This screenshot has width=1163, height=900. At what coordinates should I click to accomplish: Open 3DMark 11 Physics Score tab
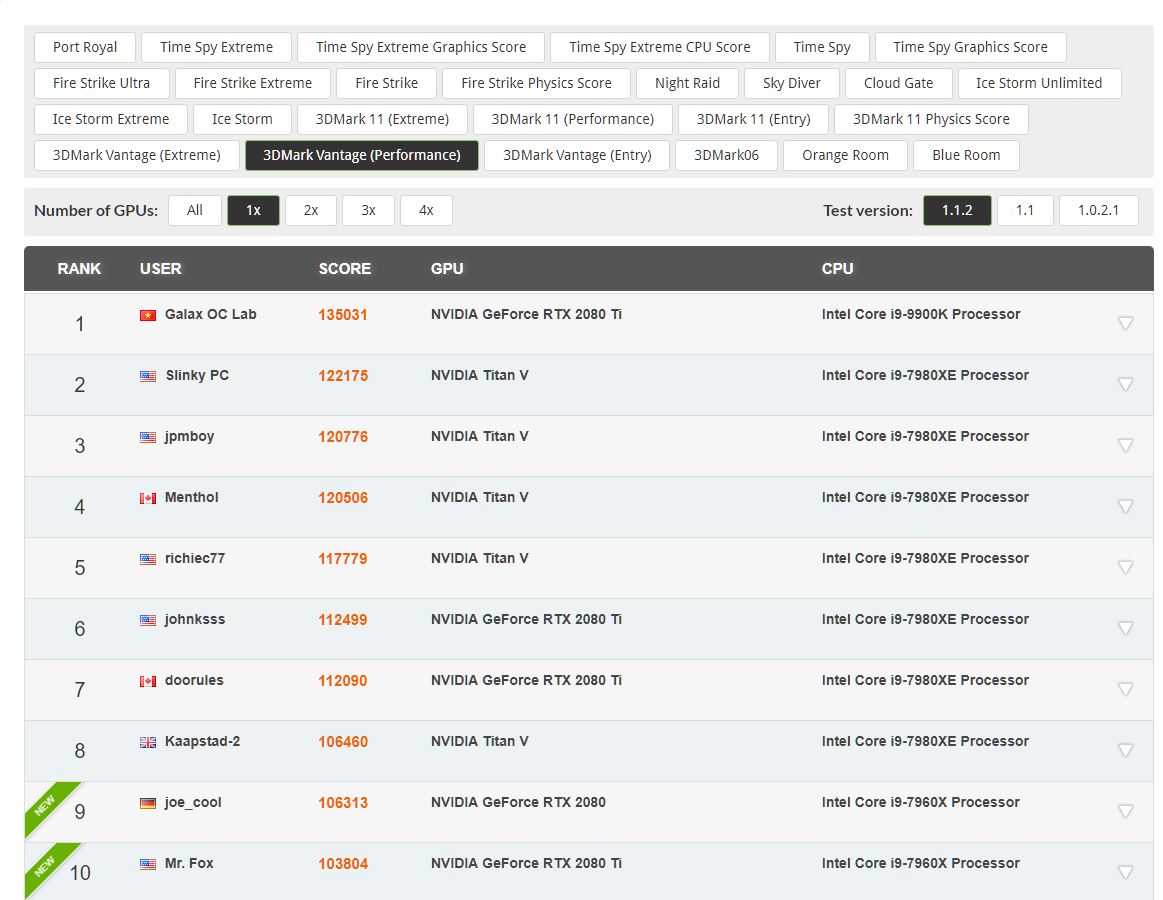click(x=931, y=119)
